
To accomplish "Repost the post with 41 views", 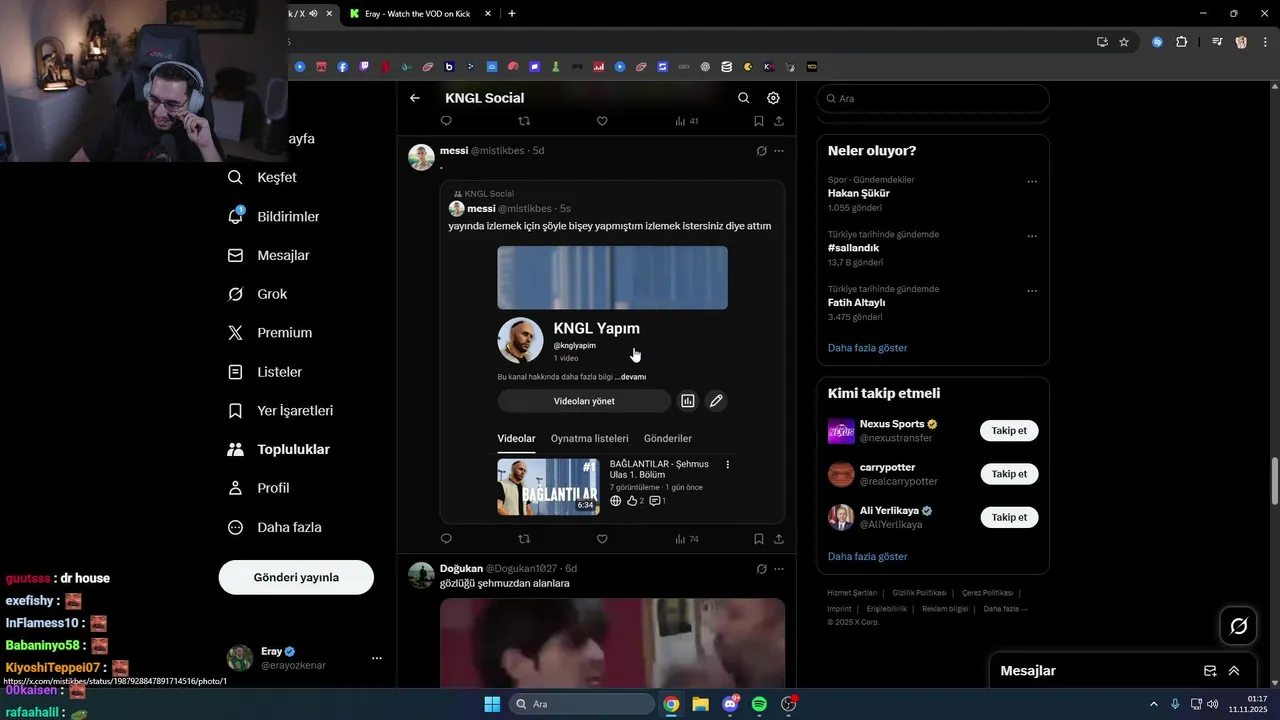I will coord(524,121).
